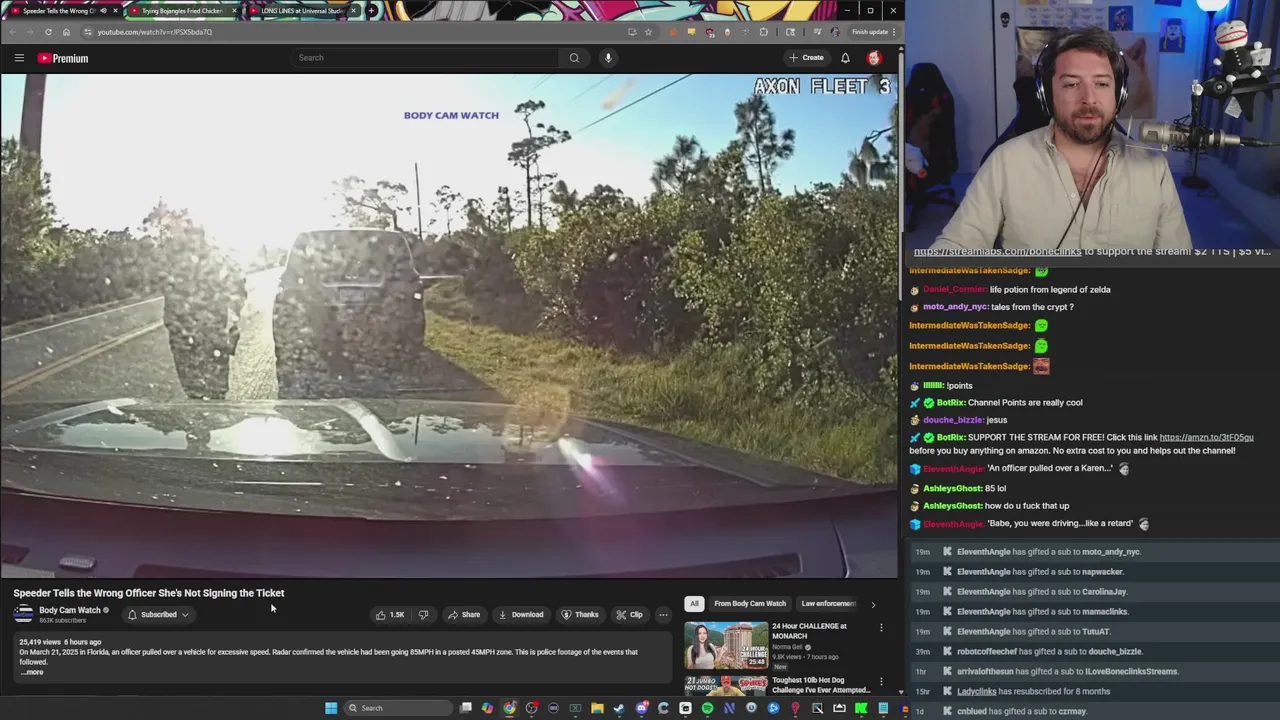Dislike the video with thumbs down
Image resolution: width=1280 pixels, height=720 pixels.
tap(423, 615)
